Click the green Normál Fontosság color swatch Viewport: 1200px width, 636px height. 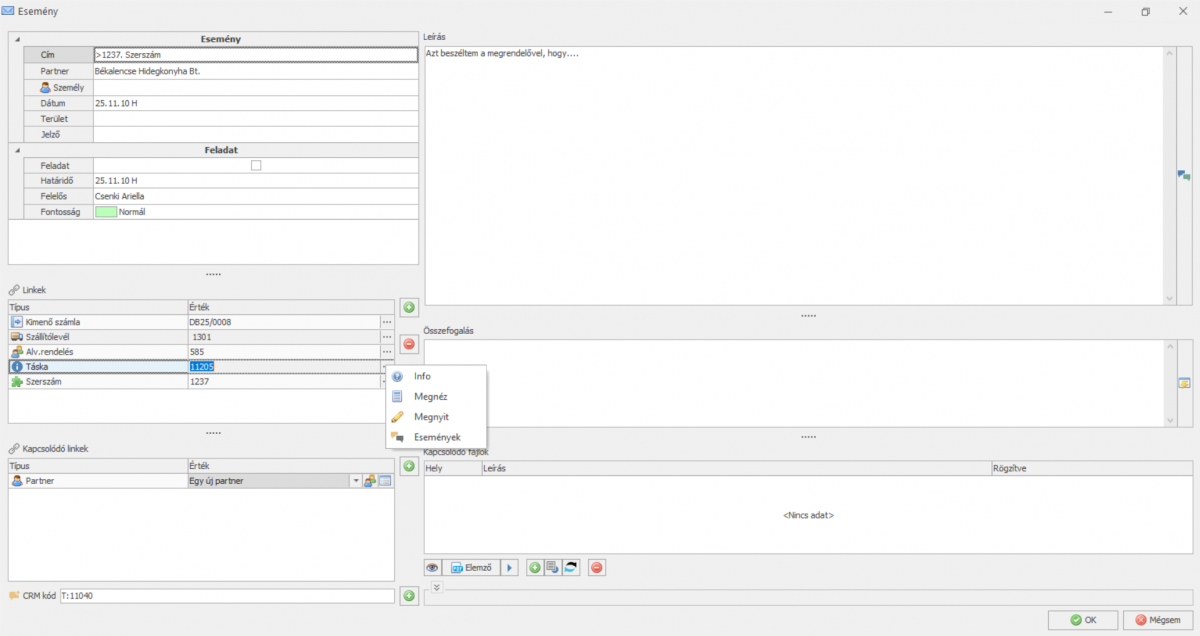coord(105,212)
